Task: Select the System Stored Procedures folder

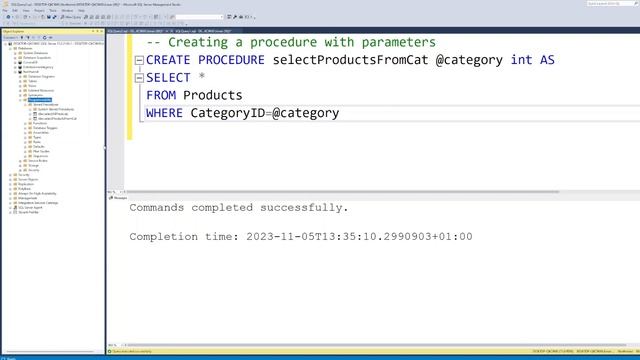Action: coord(56,109)
